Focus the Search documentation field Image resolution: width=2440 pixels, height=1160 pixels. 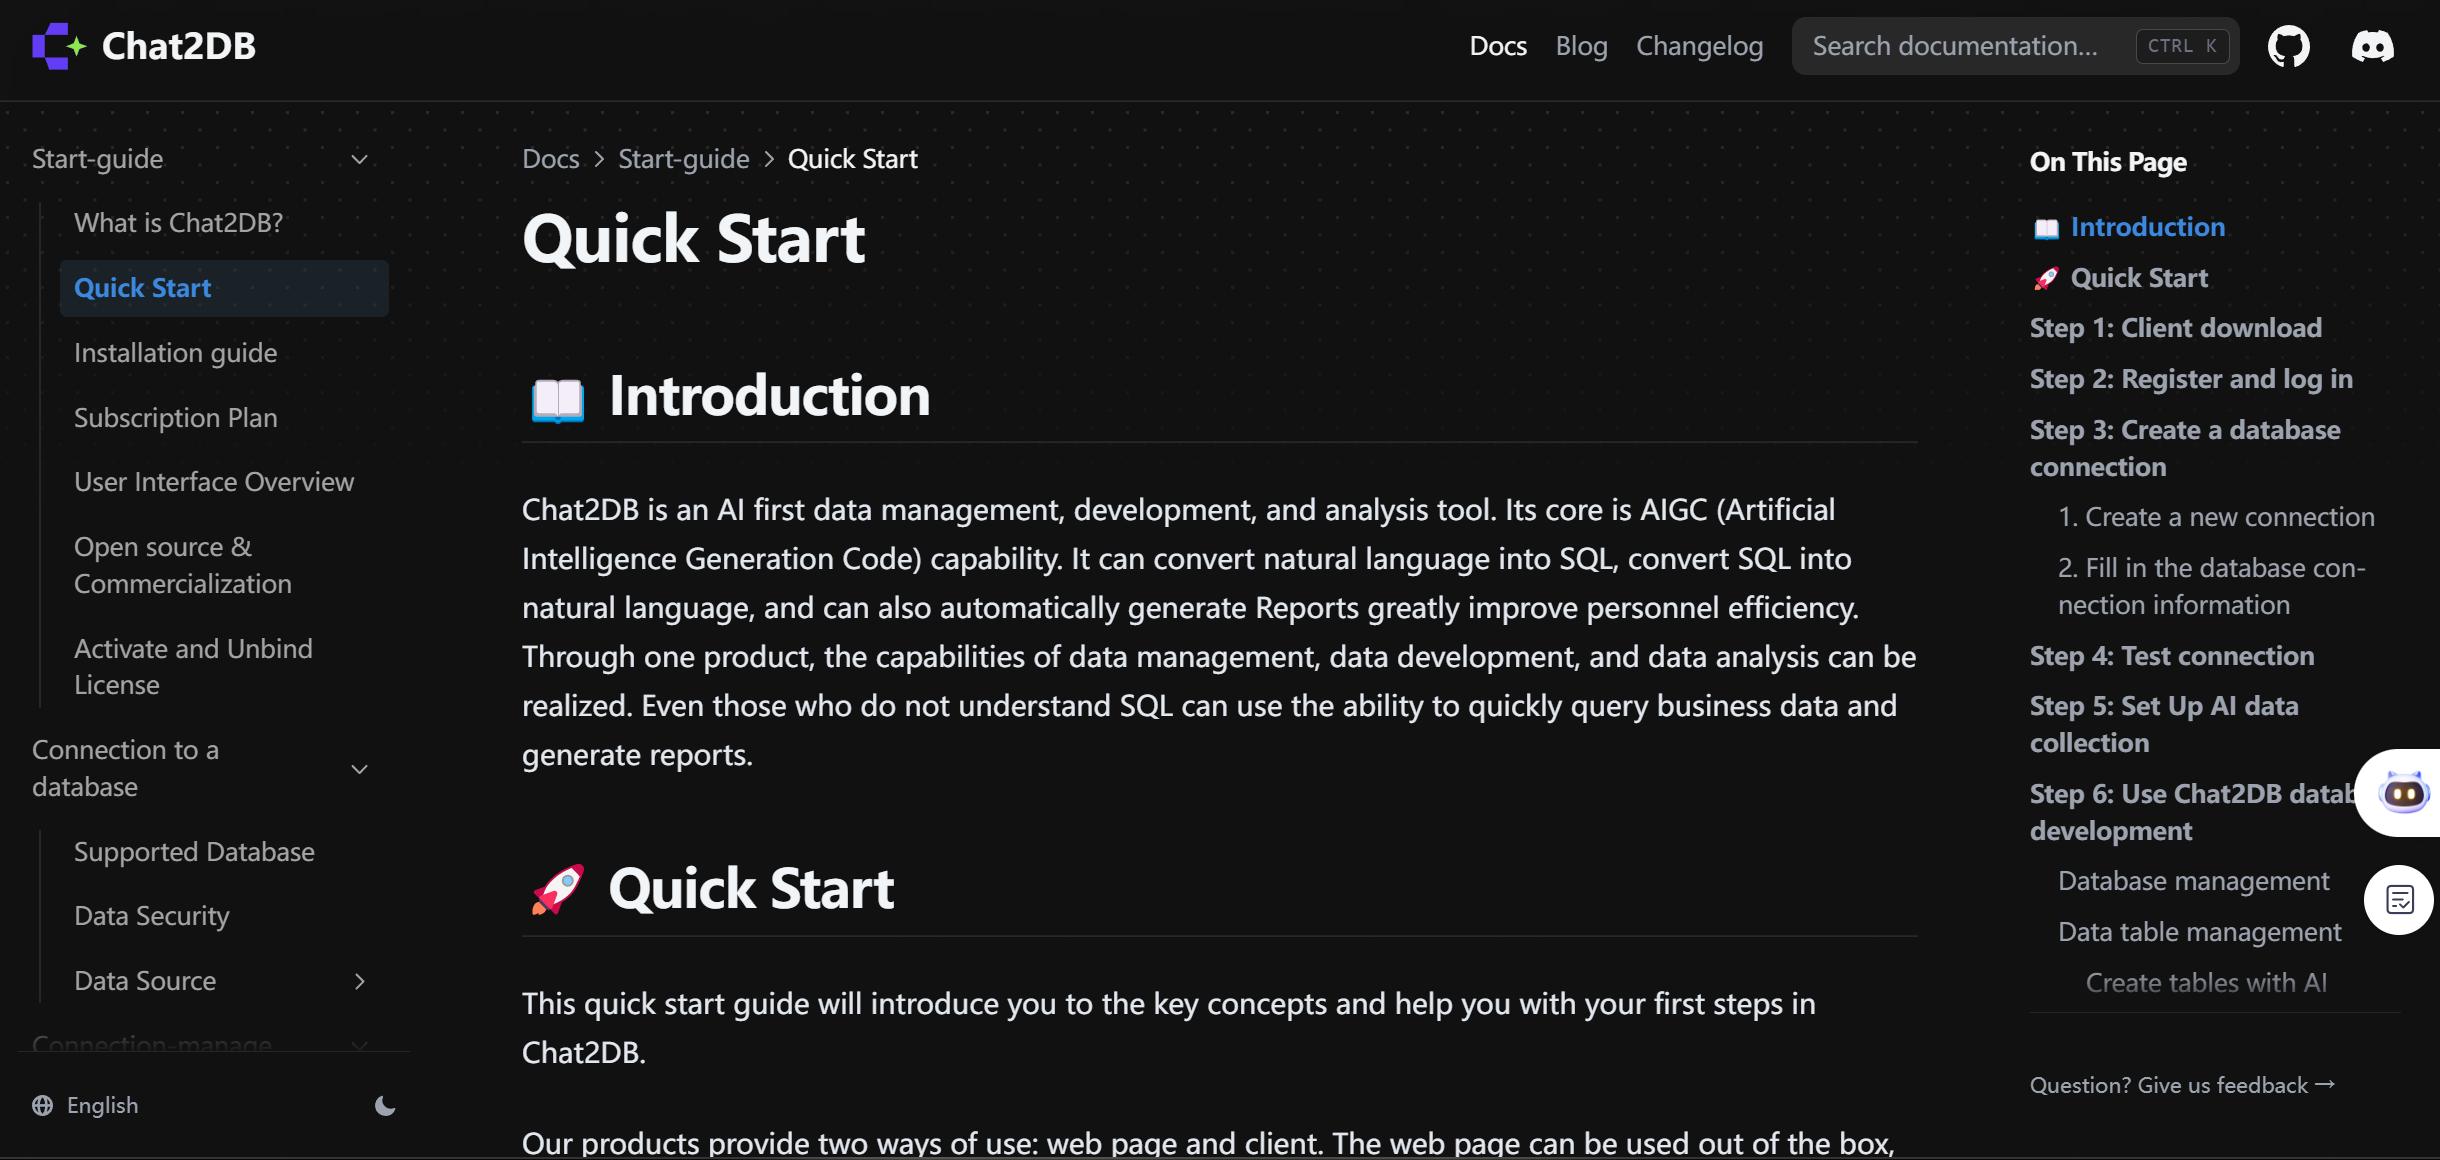point(2015,46)
